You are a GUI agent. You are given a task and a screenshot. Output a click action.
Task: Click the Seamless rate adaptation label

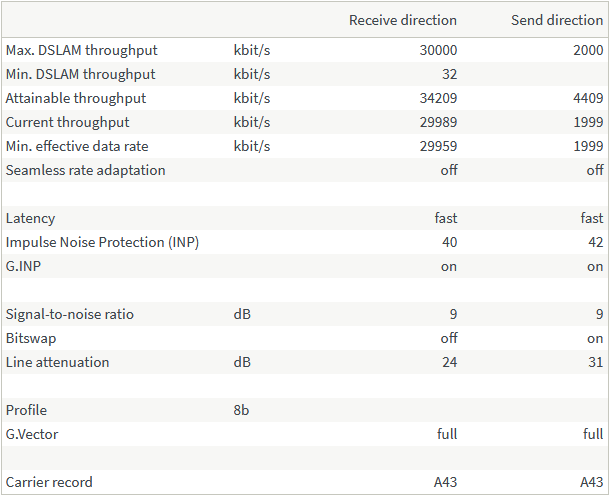pos(85,170)
